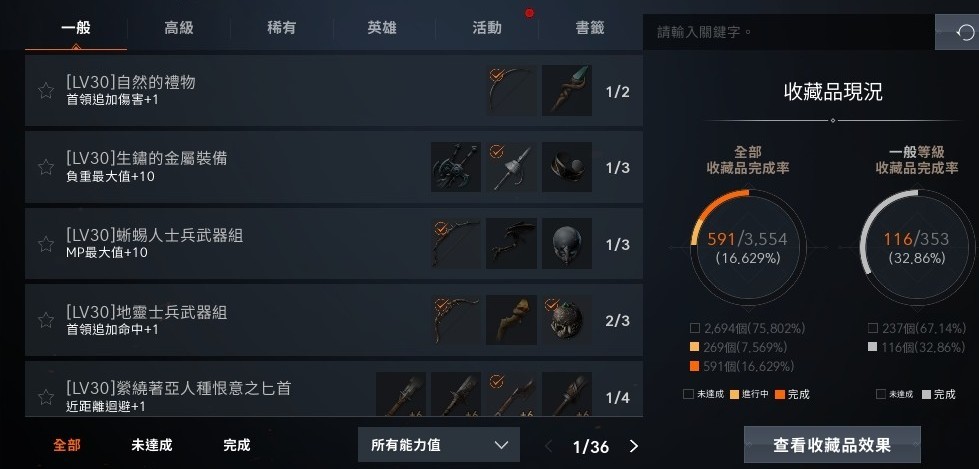This screenshot has width=979, height=469.
Task: Switch to the 高級 tab
Action: [179, 28]
